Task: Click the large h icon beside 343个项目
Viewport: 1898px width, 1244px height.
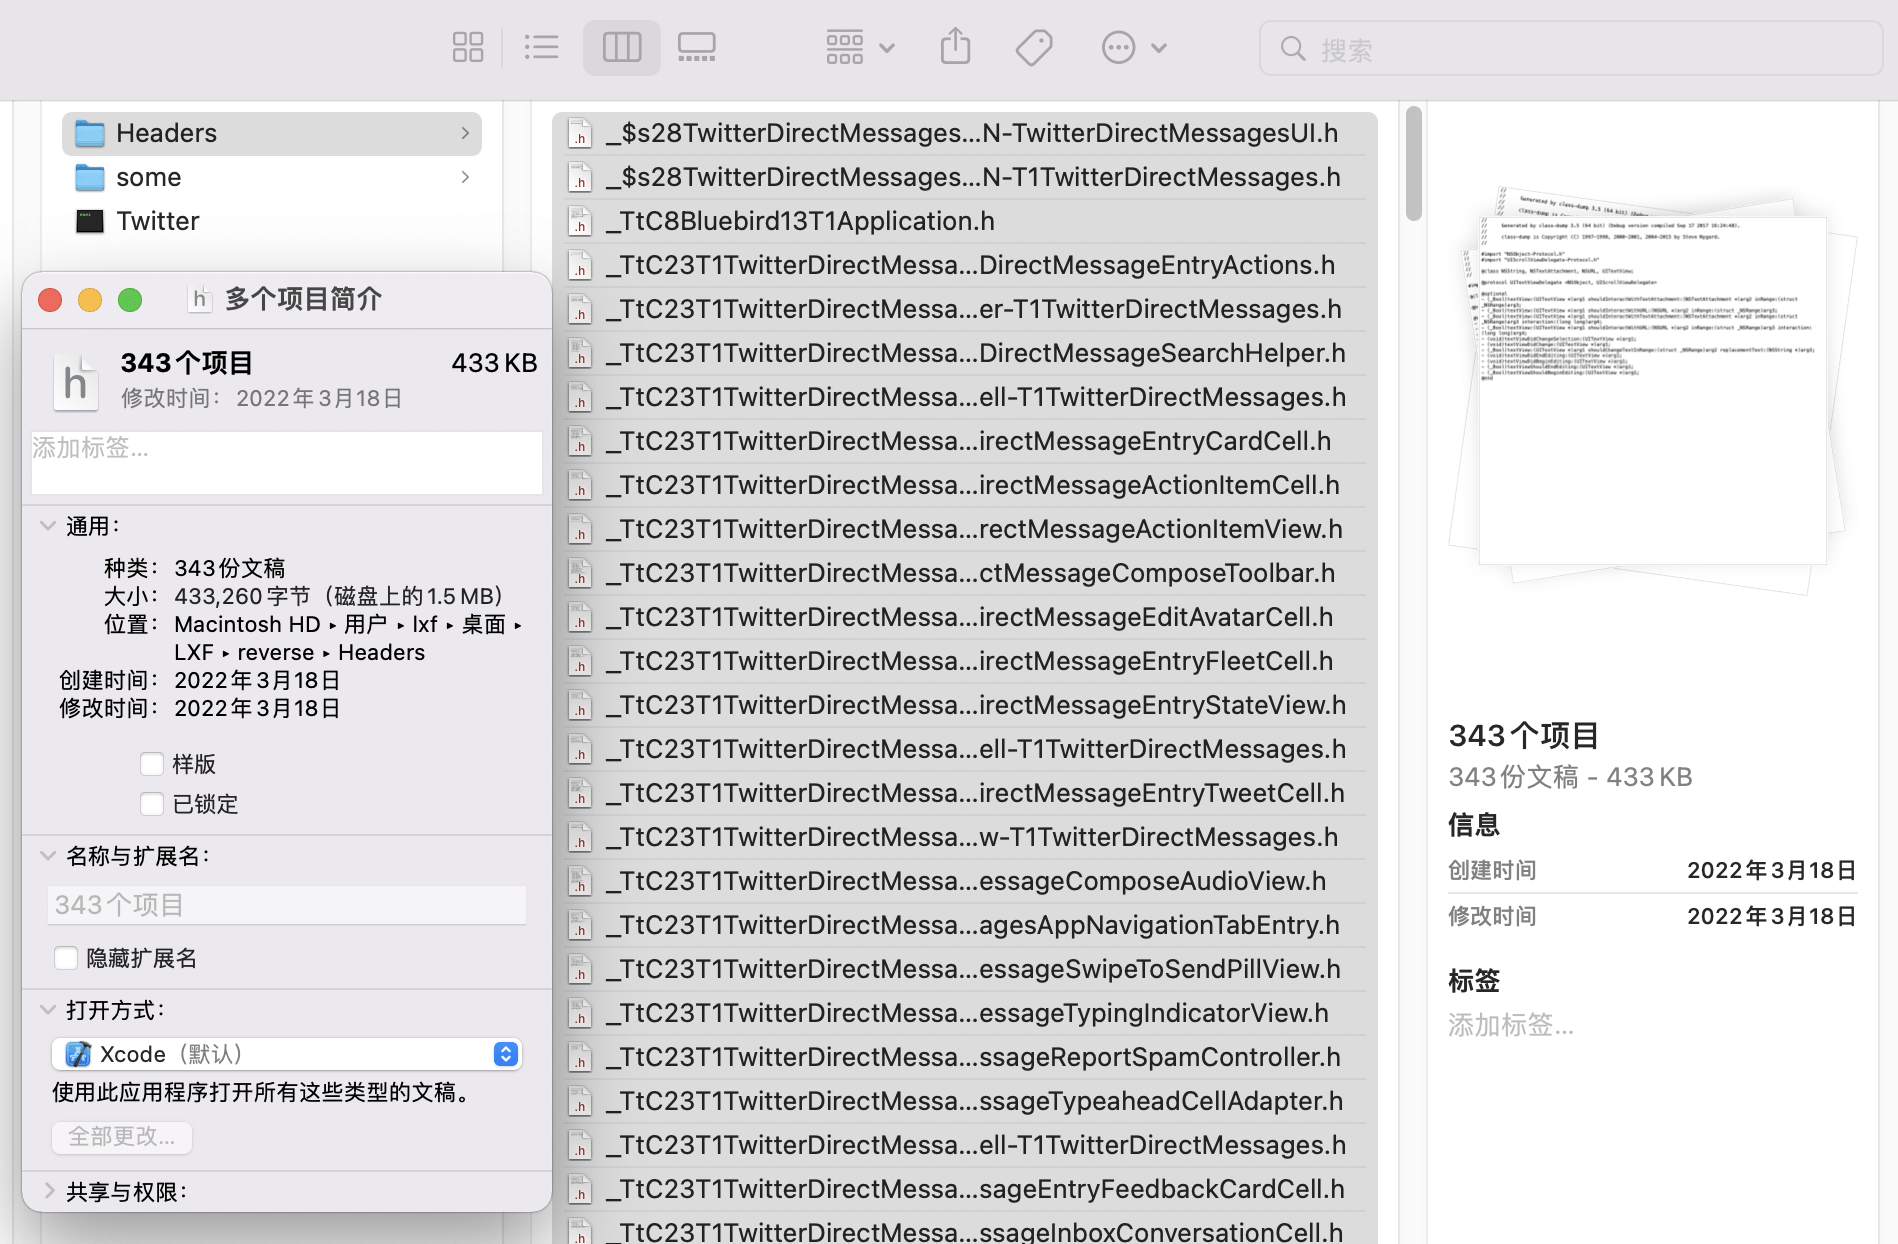Action: click(75, 382)
